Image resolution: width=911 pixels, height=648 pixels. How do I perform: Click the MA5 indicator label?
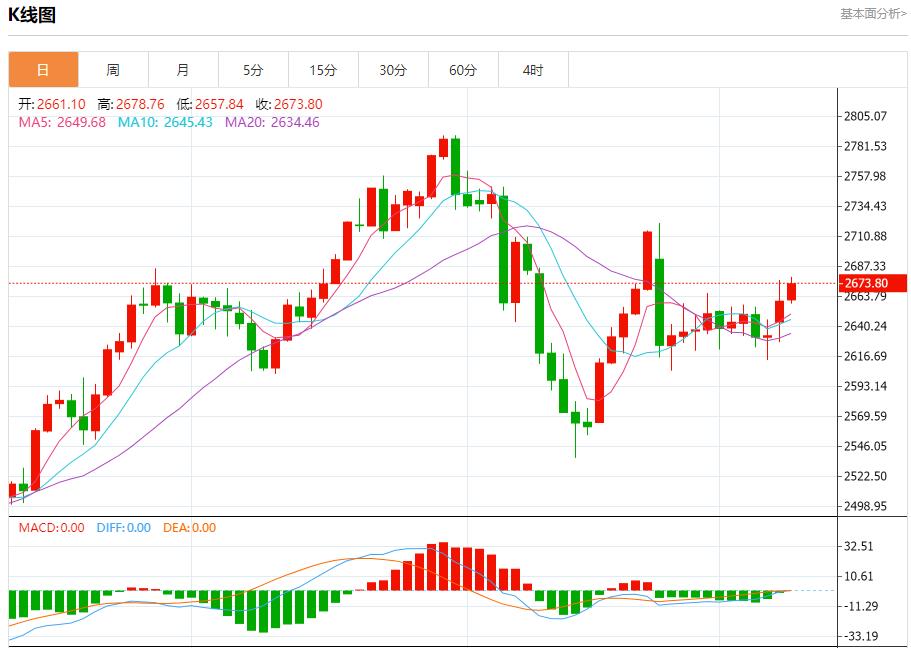click(62, 122)
